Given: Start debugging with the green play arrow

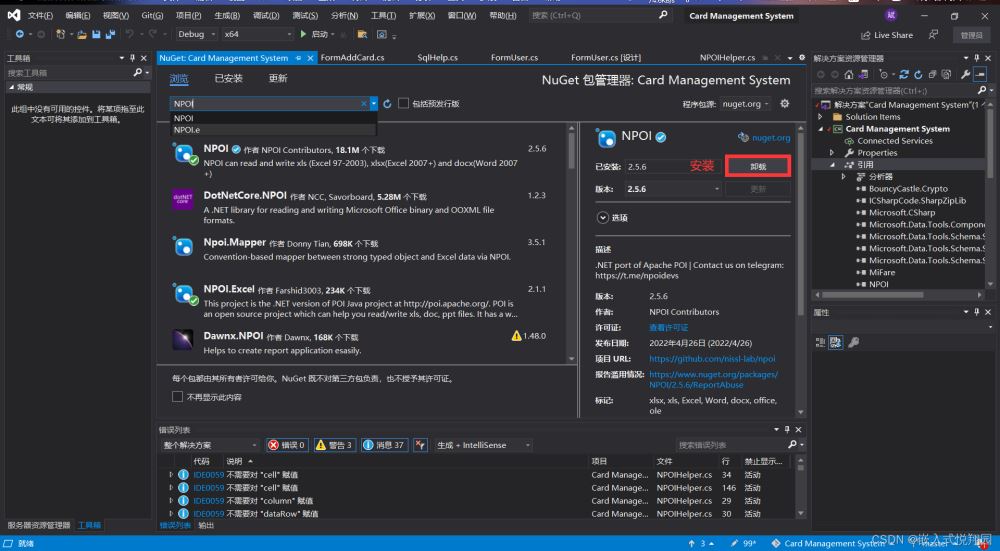Looking at the screenshot, I should point(304,34).
